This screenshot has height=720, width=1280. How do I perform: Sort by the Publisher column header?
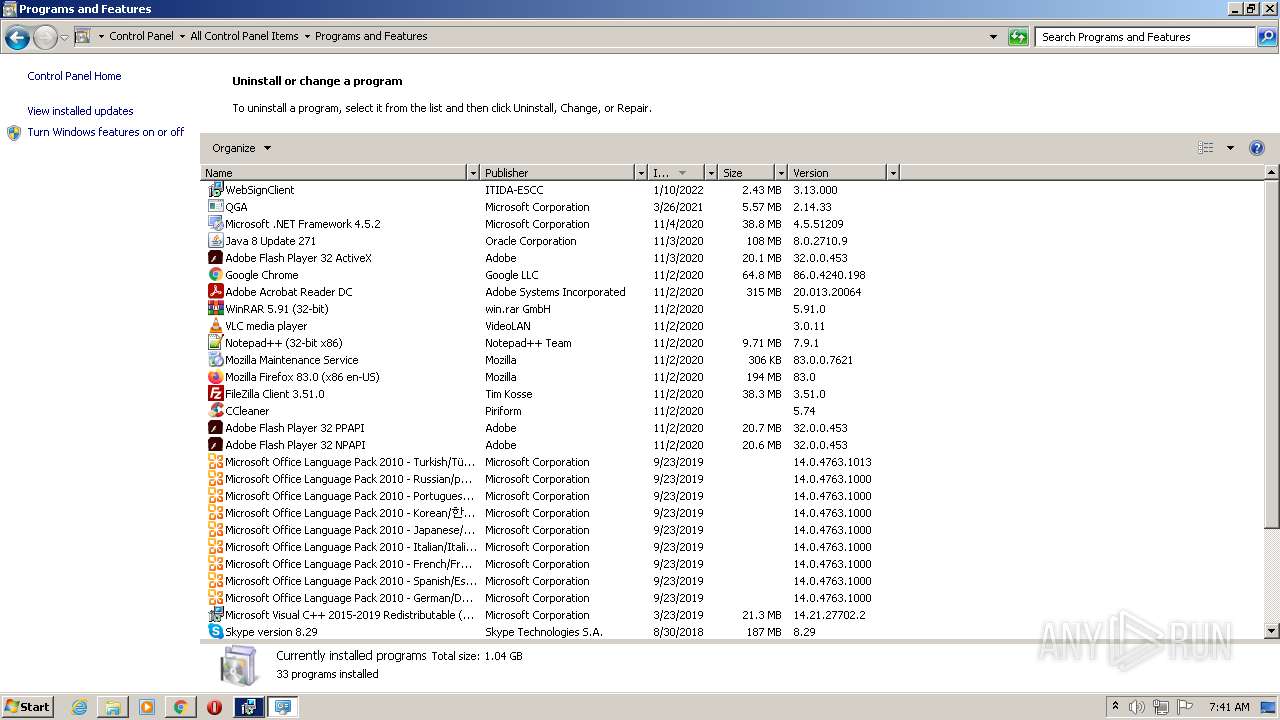coord(557,173)
